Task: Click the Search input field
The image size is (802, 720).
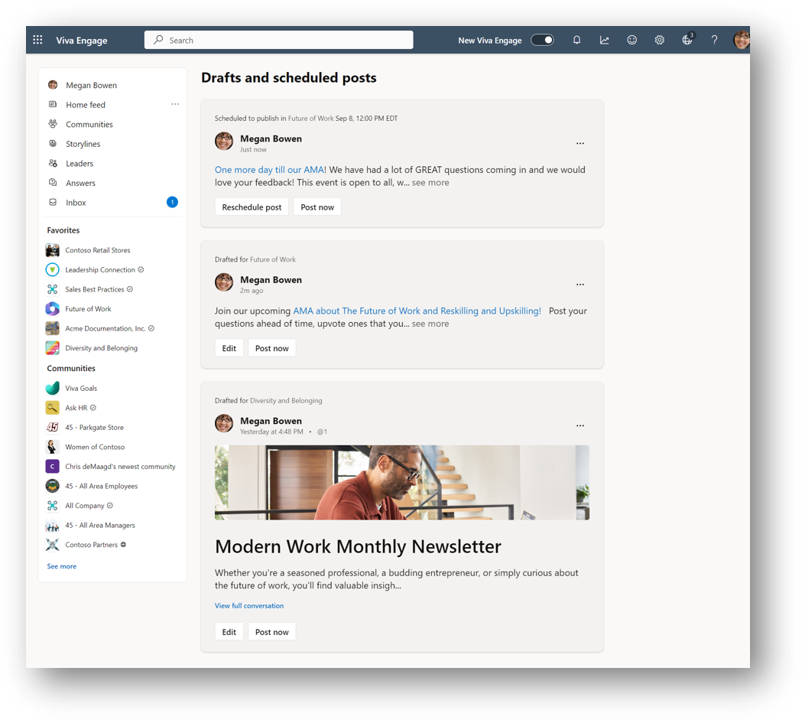Action: coord(279,40)
